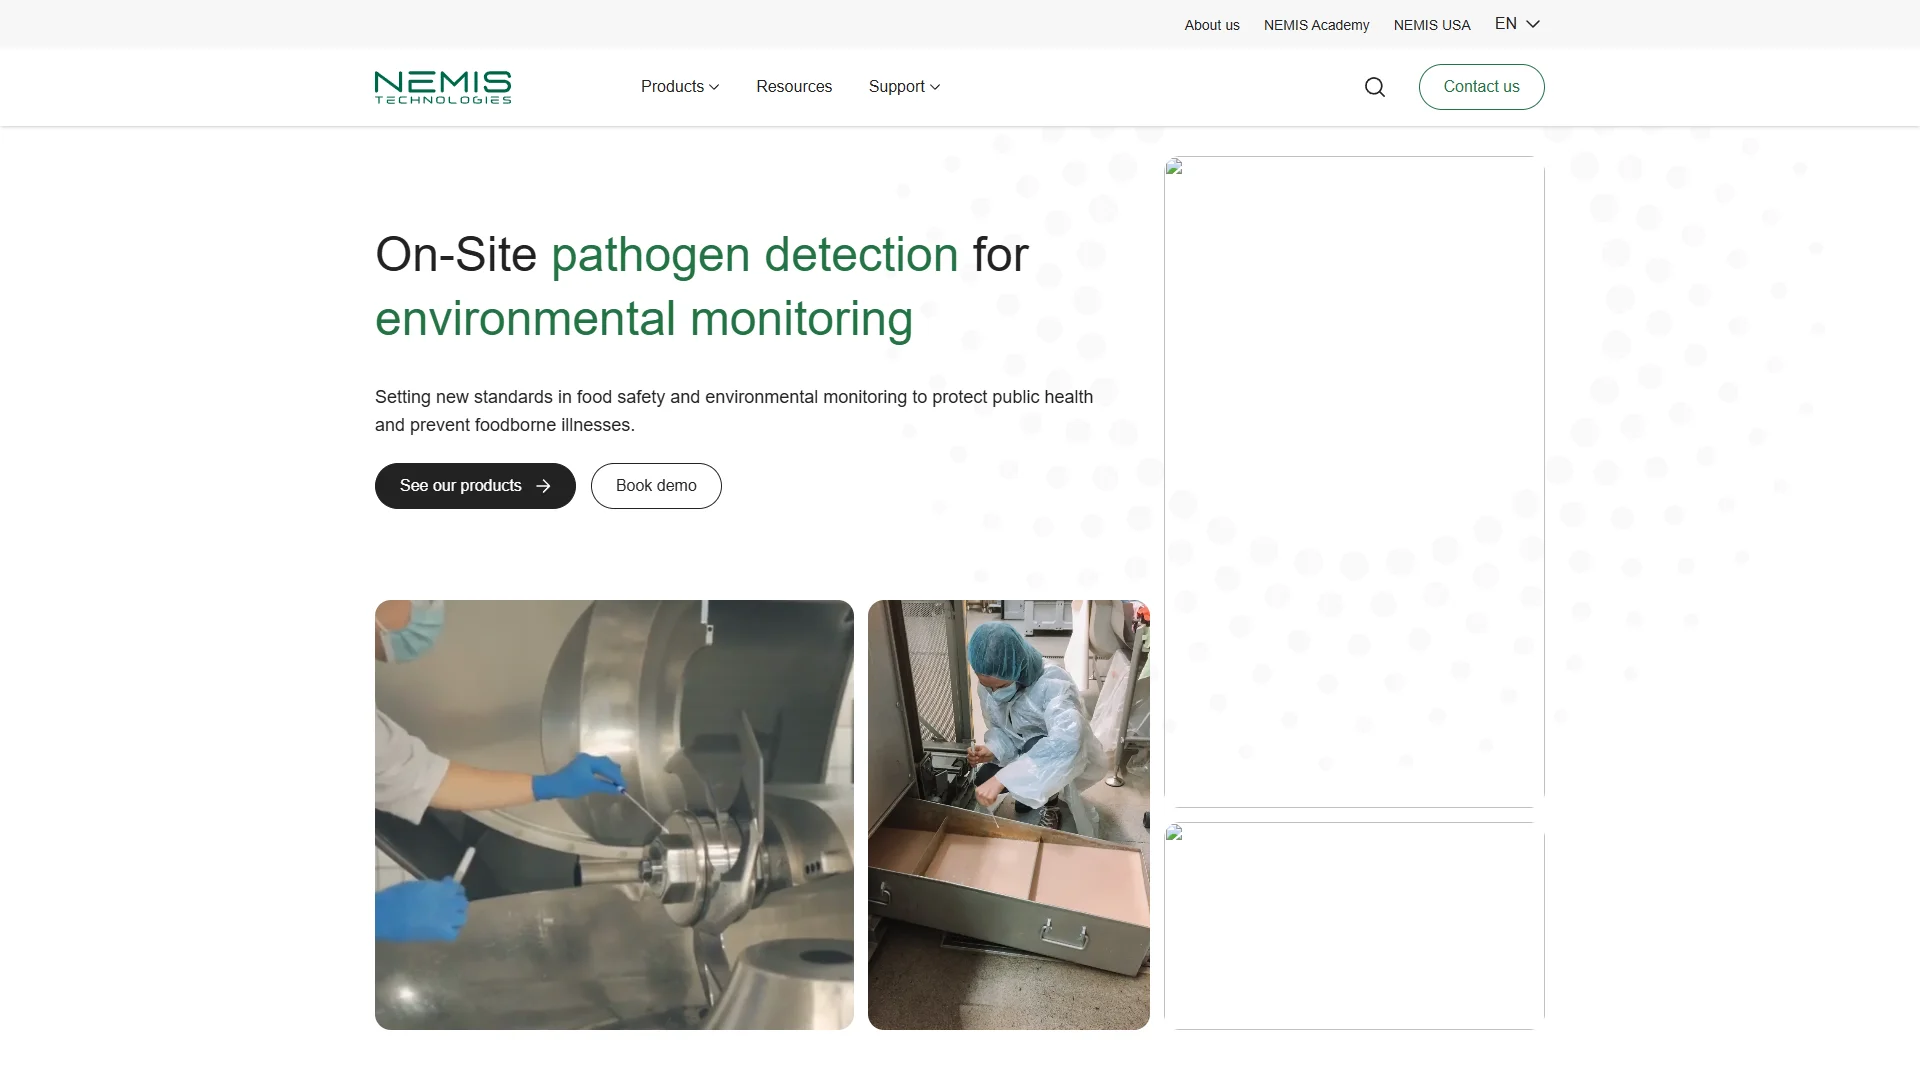This screenshot has height=1080, width=1920.
Task: Click broken image icon in tall panel
Action: coord(1175,167)
